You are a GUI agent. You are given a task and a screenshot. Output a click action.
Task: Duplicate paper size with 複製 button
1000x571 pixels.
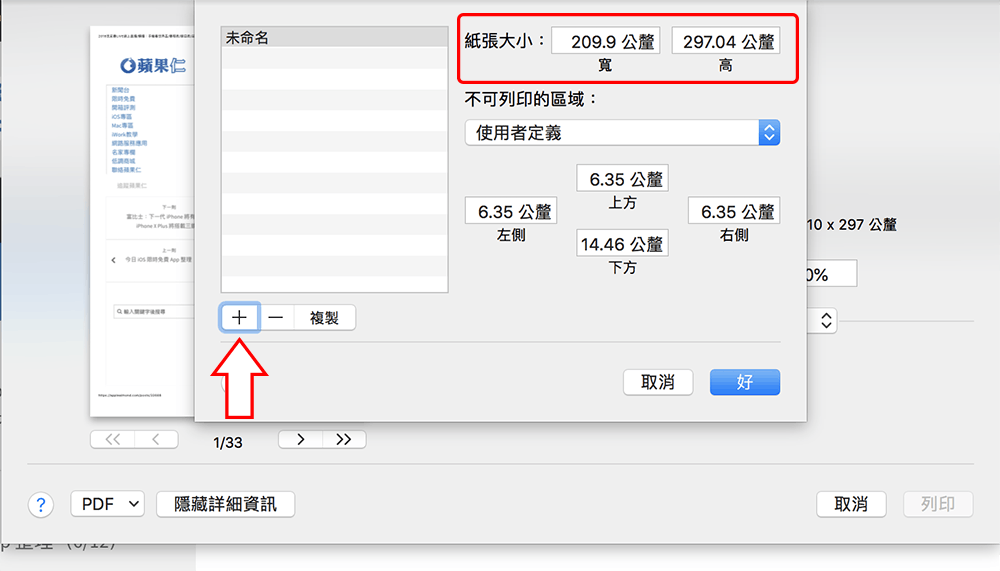coord(324,318)
